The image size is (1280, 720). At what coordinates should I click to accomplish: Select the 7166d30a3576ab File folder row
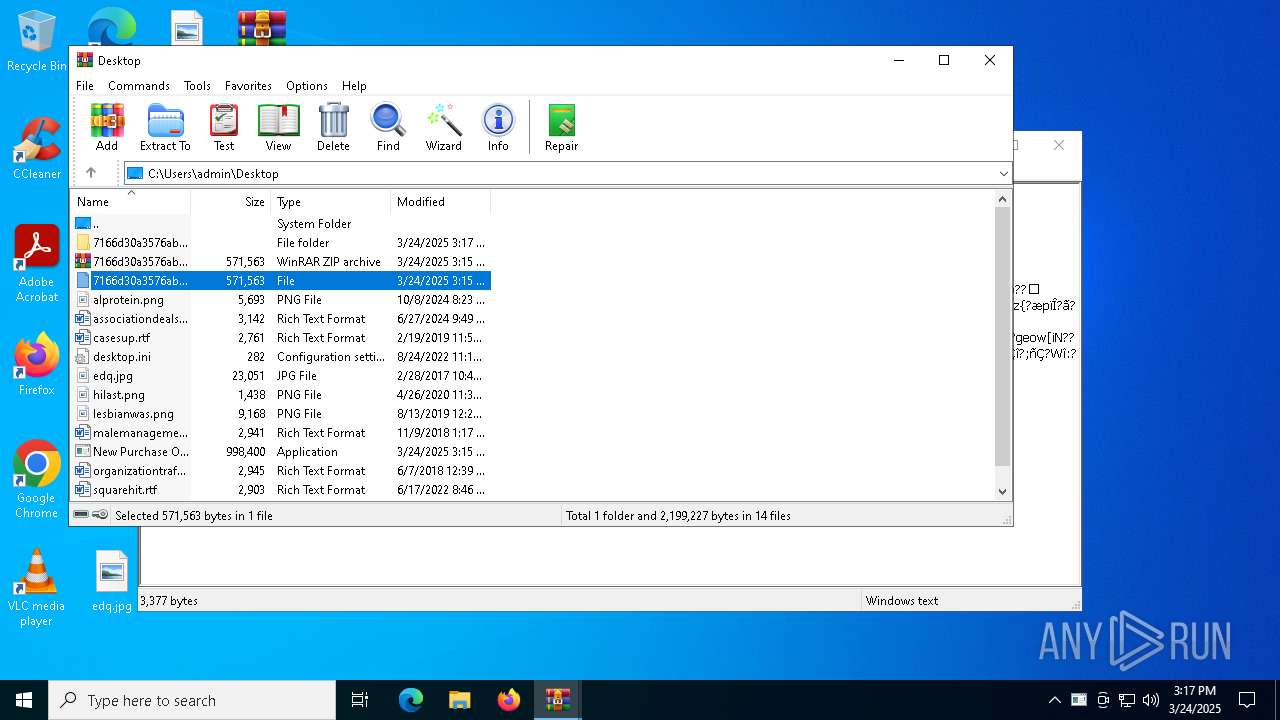click(281, 243)
